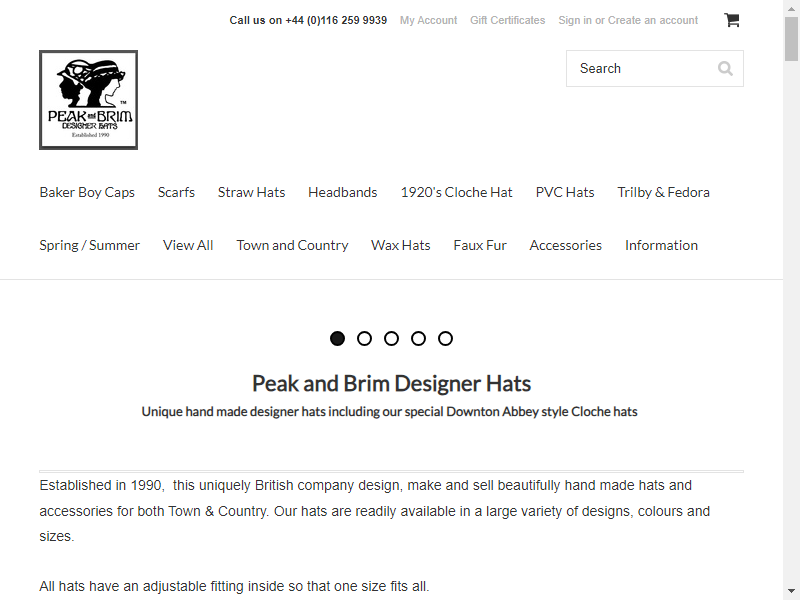Open My Account link
The image size is (800, 600).
coord(429,20)
